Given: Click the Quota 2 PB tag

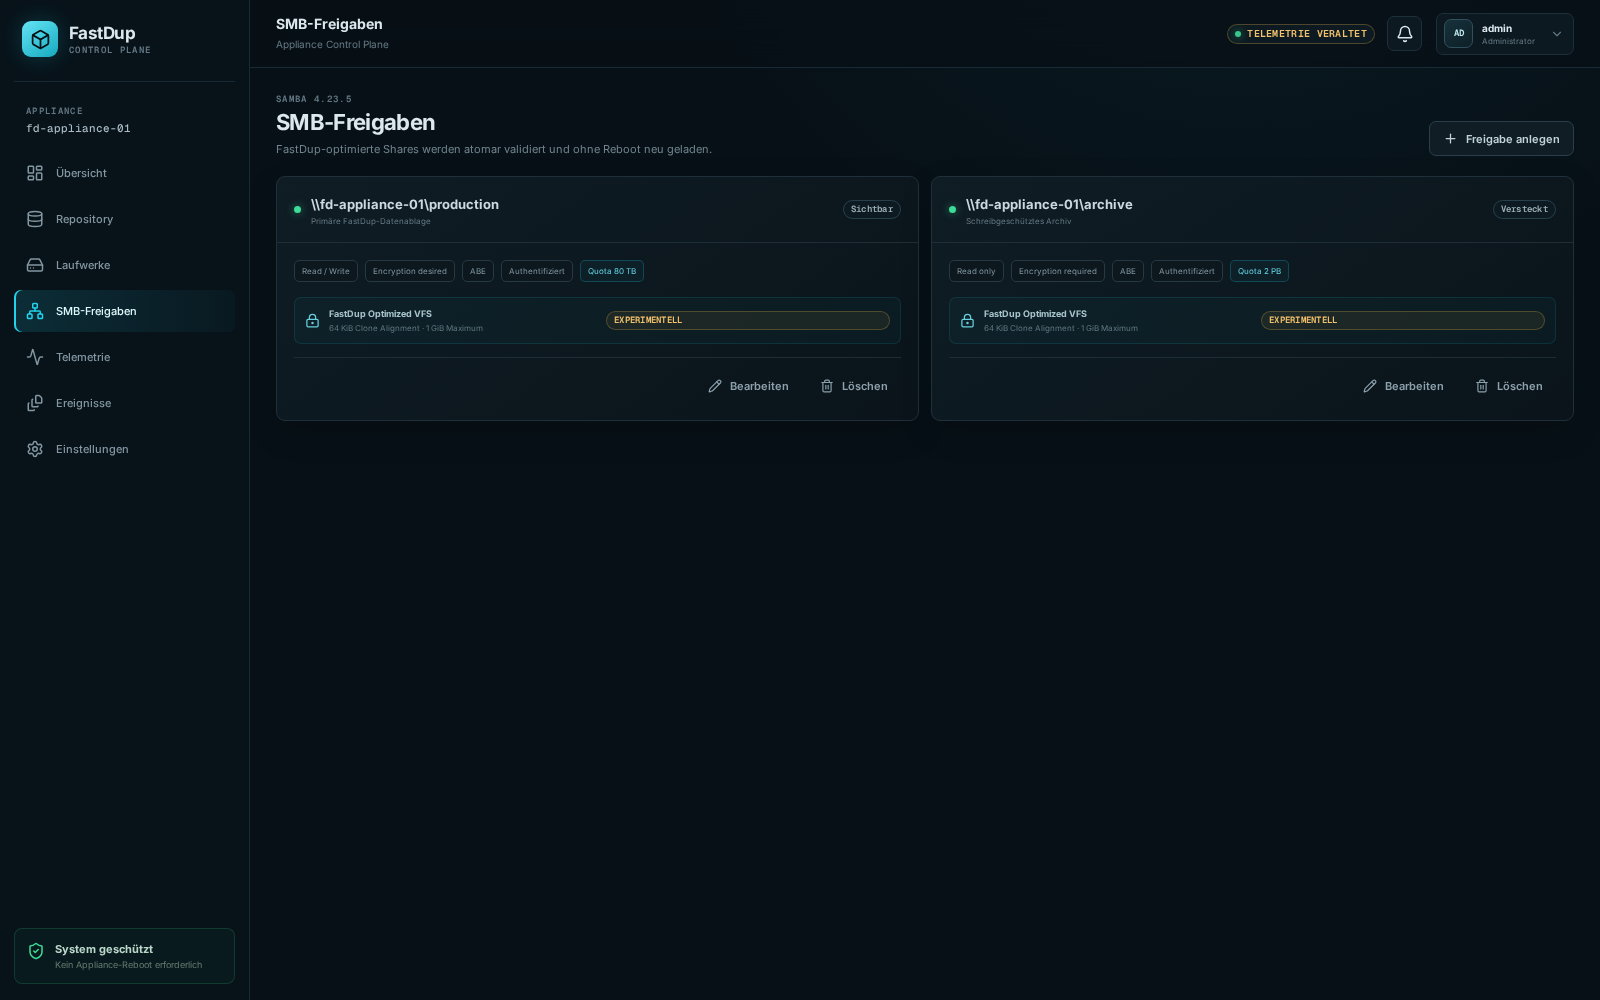Looking at the screenshot, I should (1259, 271).
